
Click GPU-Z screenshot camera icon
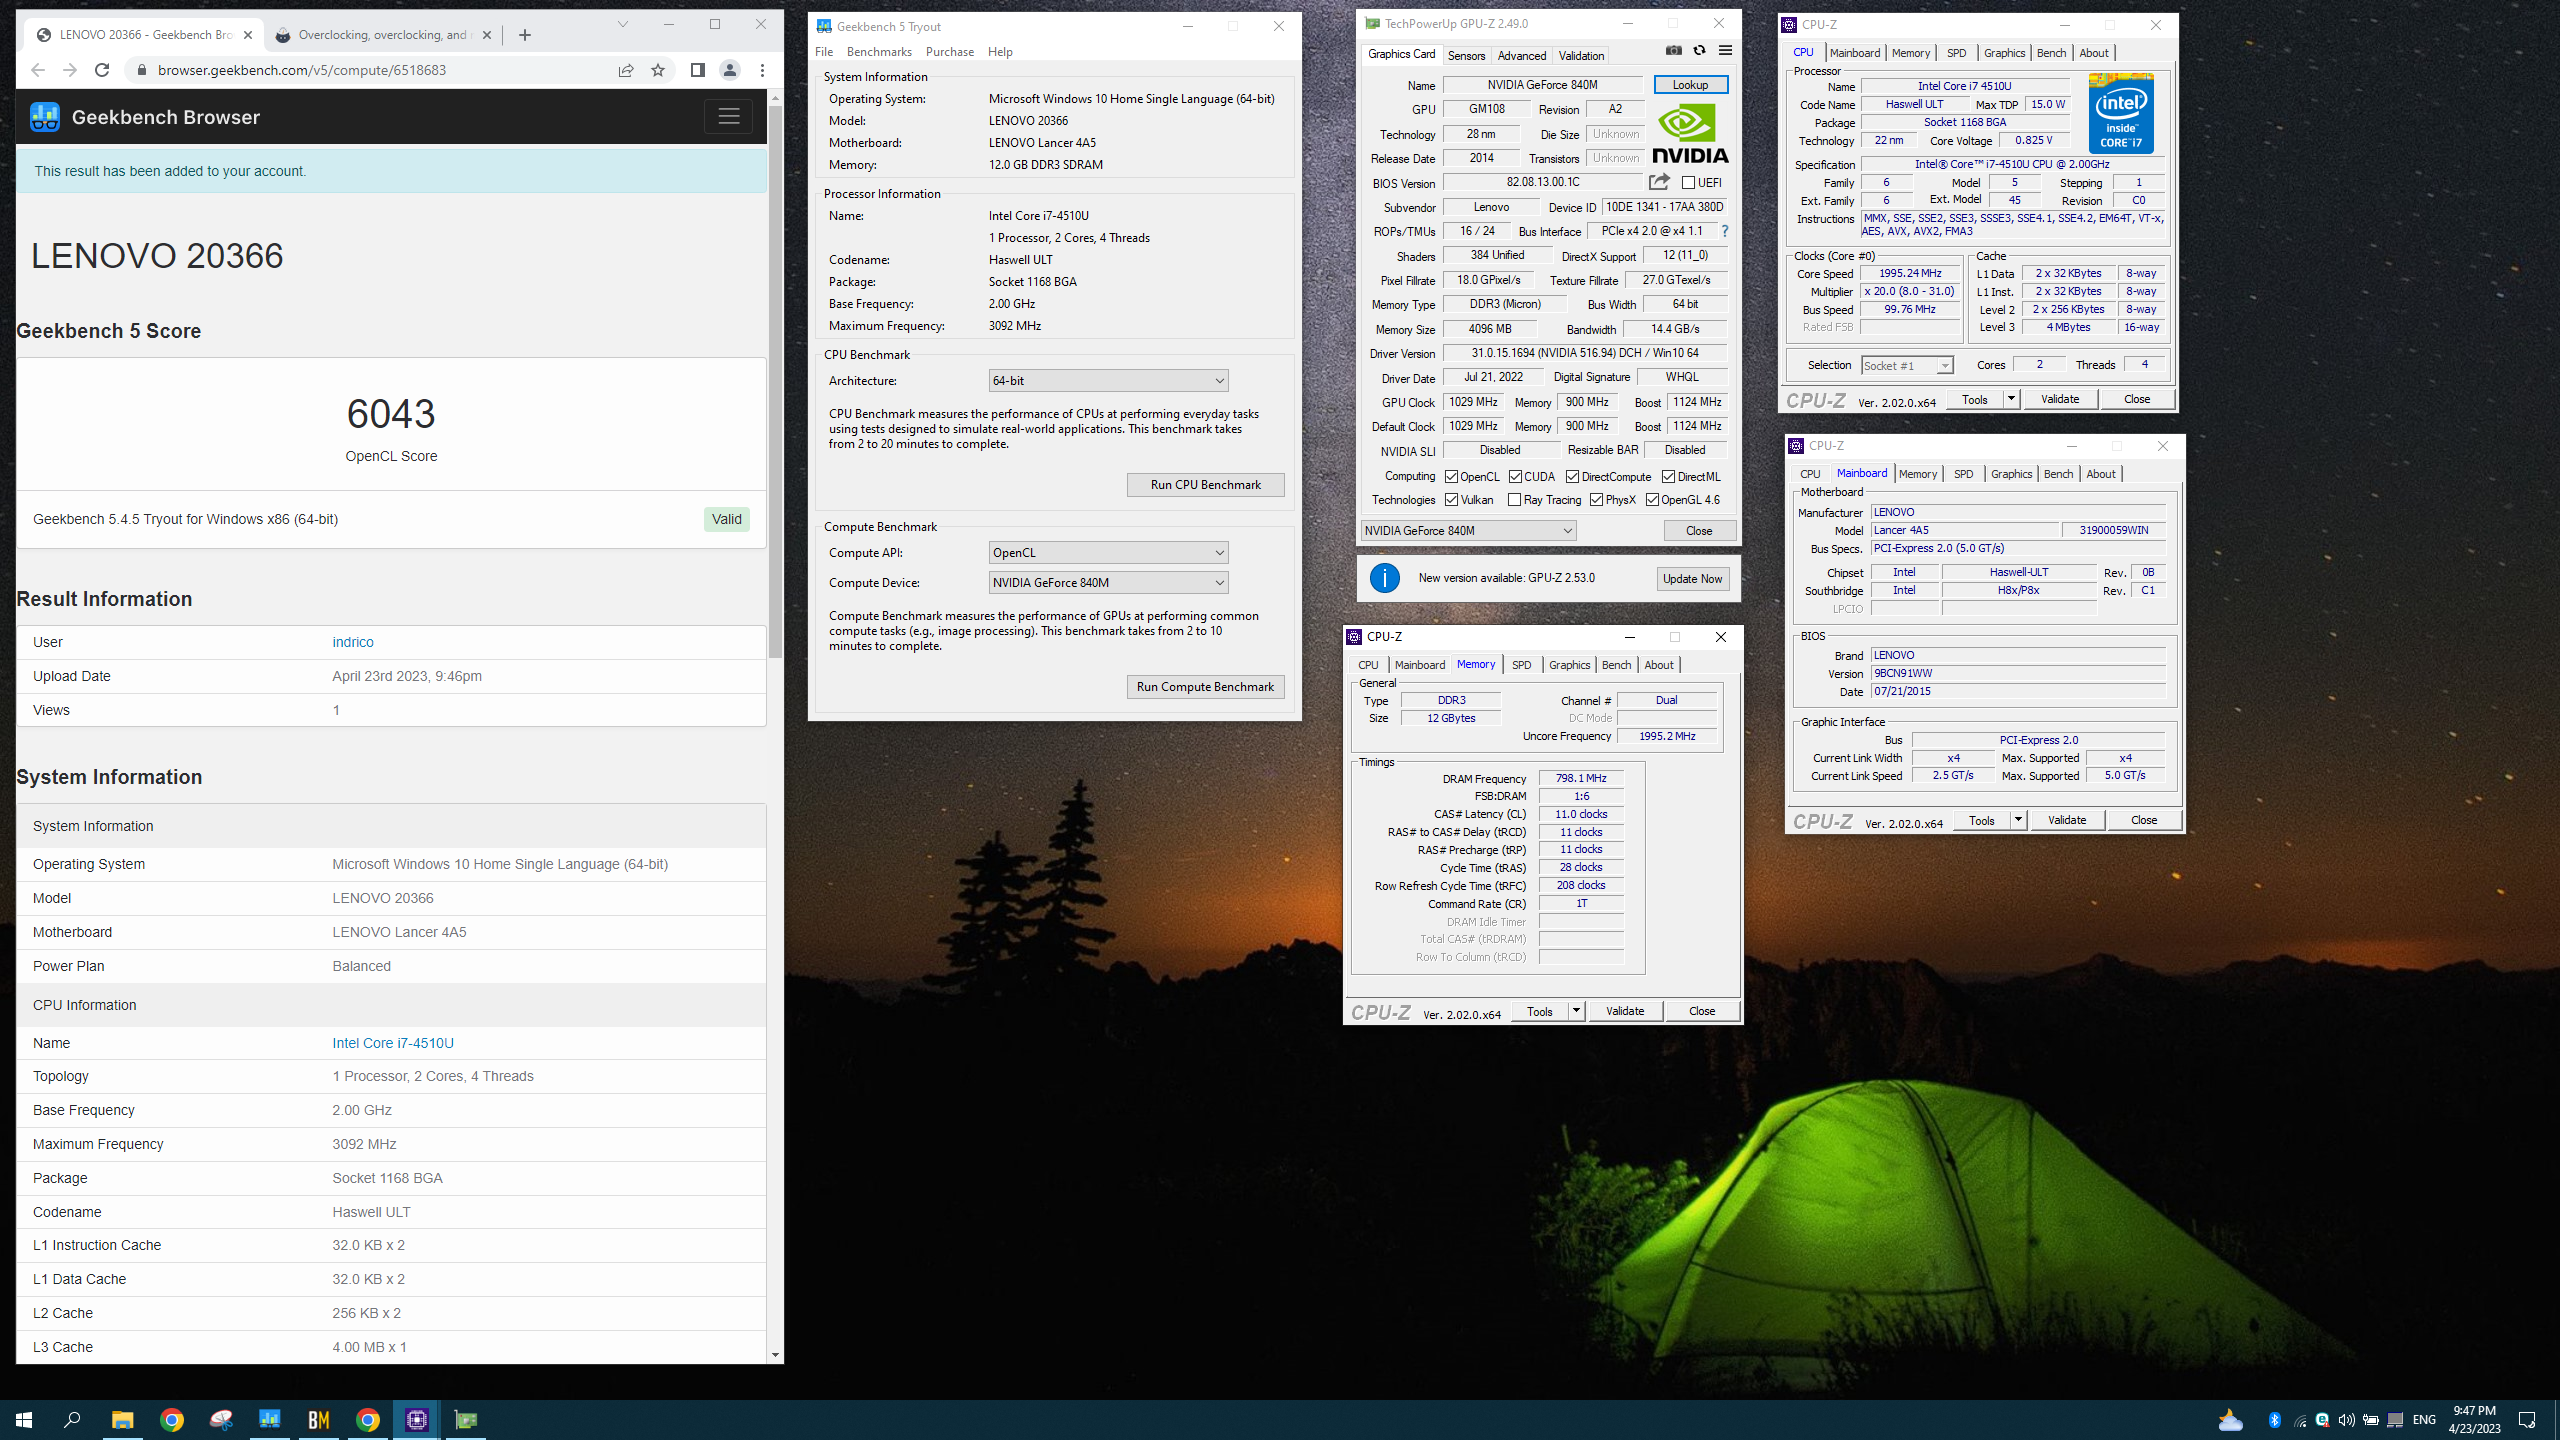tap(1674, 51)
